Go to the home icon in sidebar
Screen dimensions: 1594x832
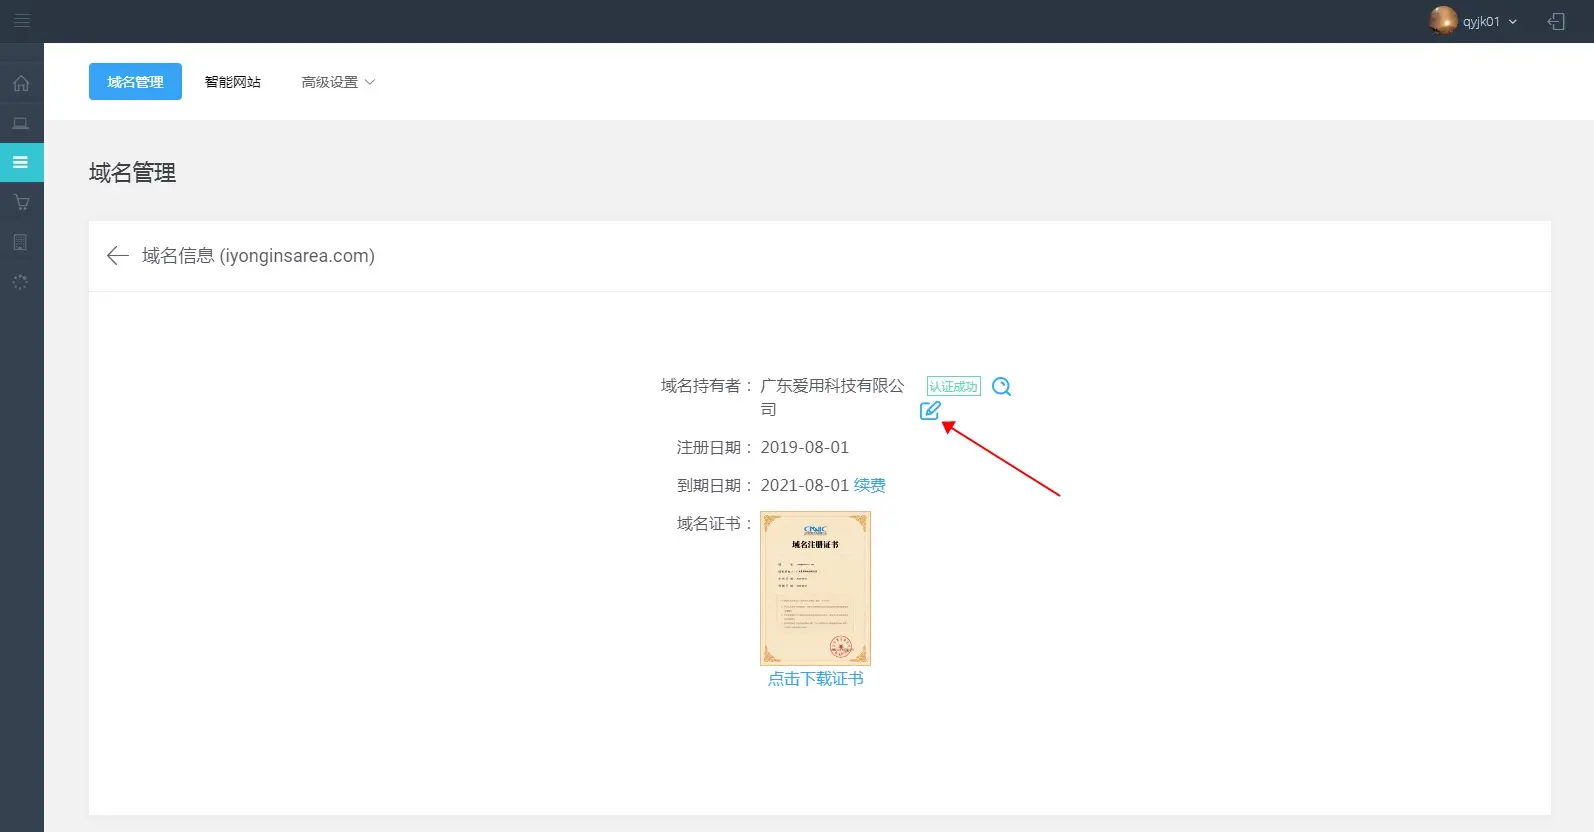[x=21, y=84]
